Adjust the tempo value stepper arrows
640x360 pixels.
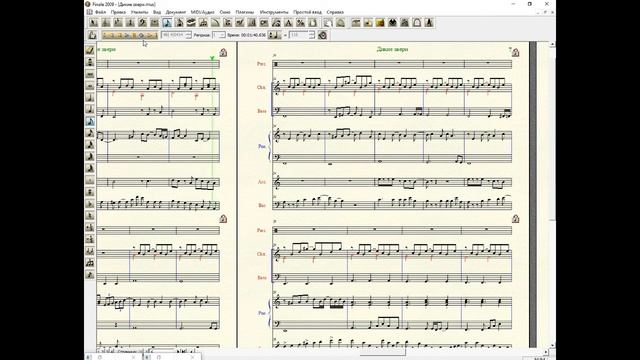coord(312,35)
